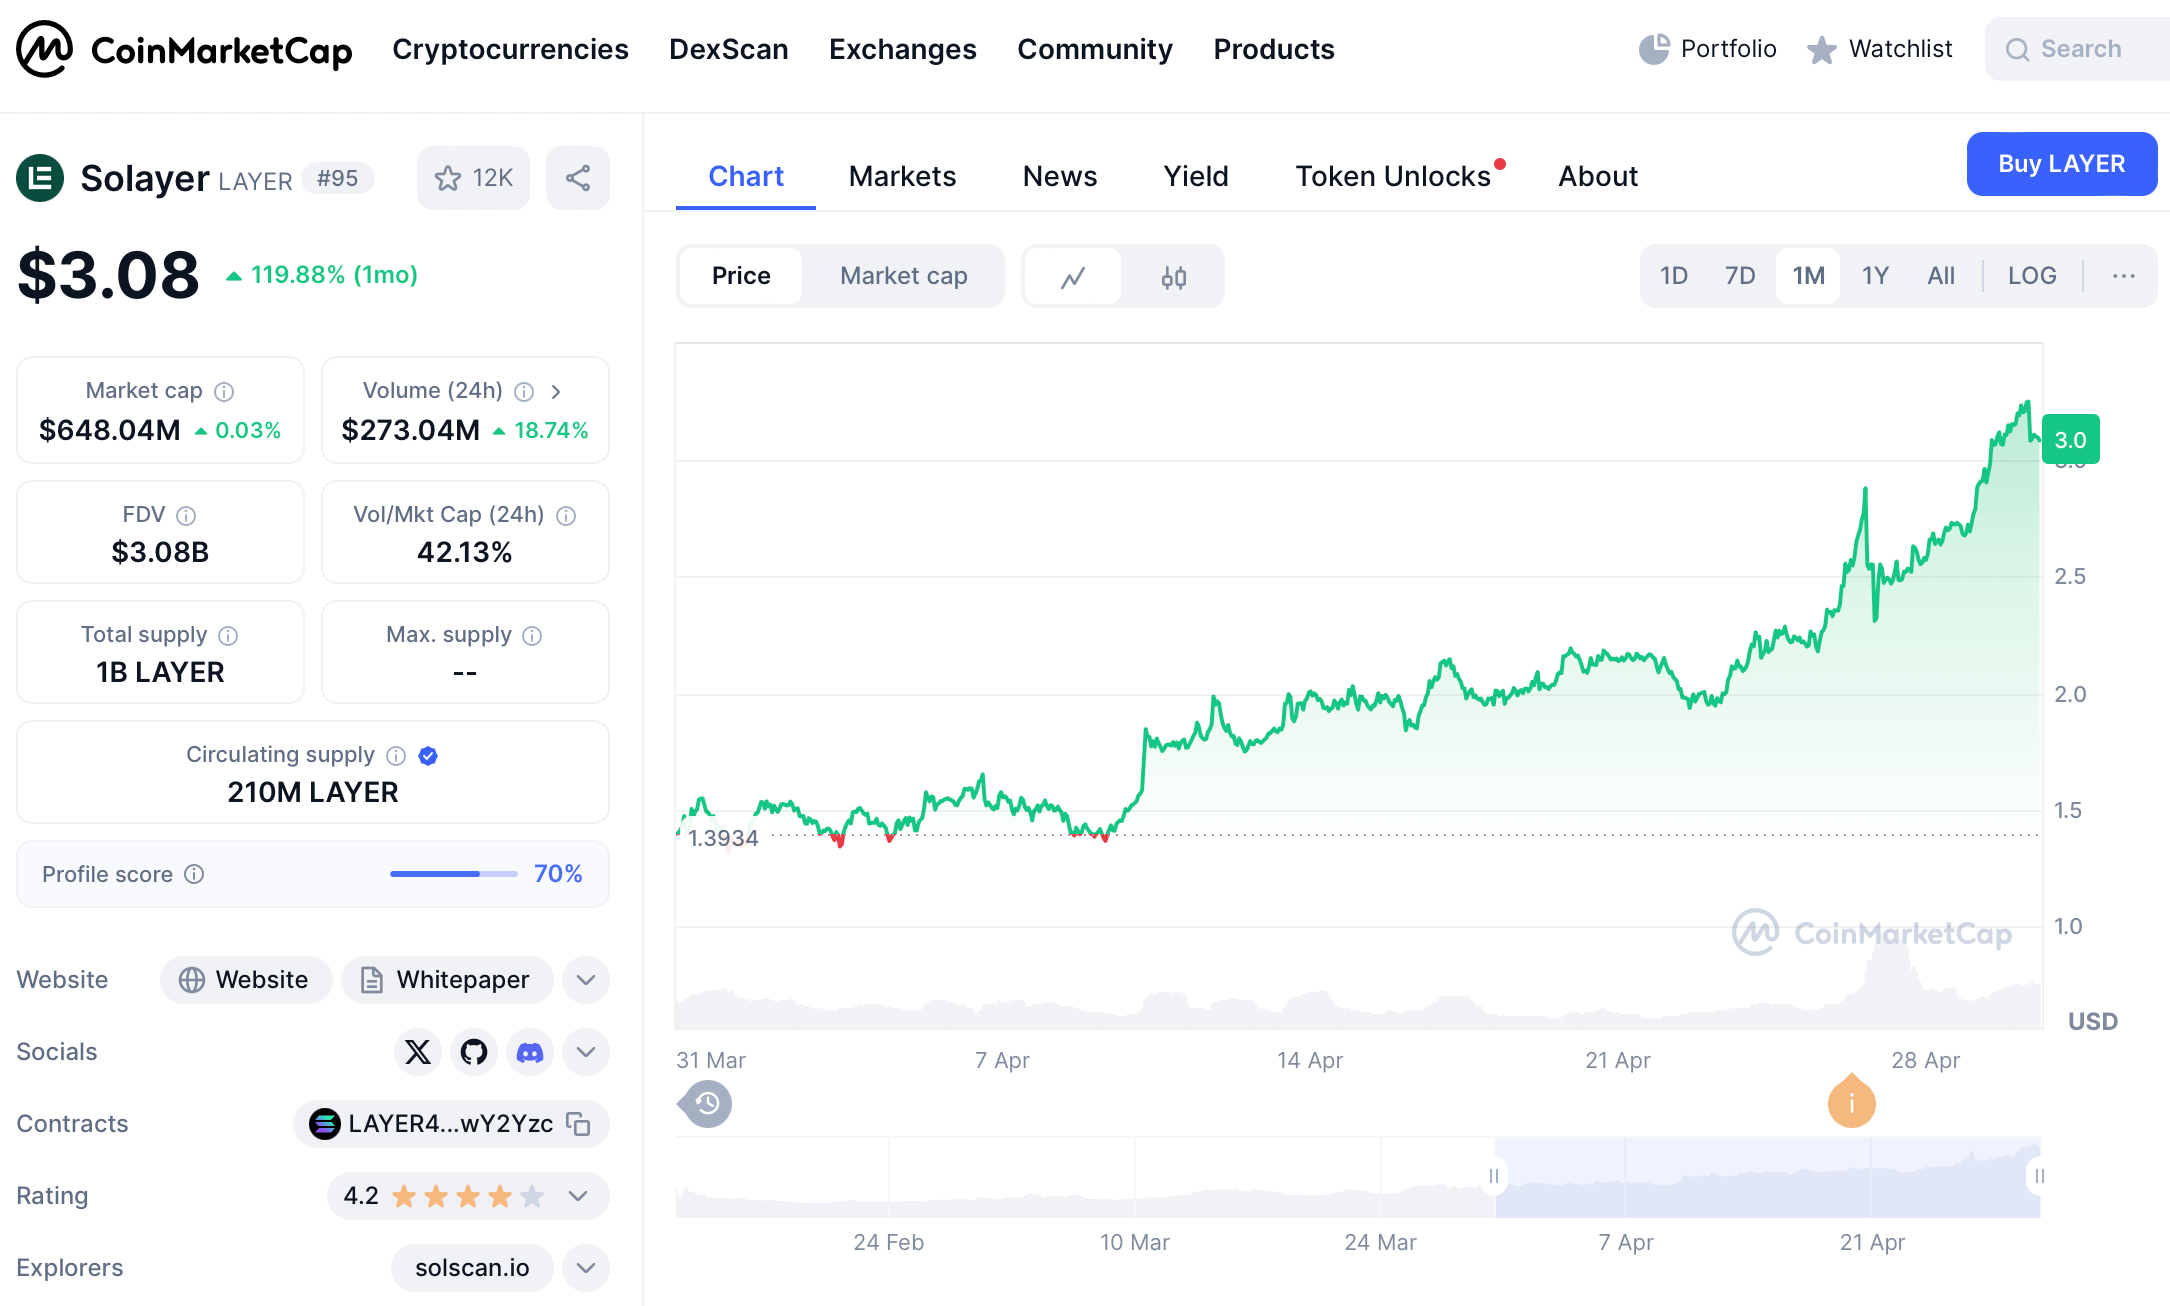
Task: Show Market cap info tooltip icon
Action: click(x=225, y=391)
